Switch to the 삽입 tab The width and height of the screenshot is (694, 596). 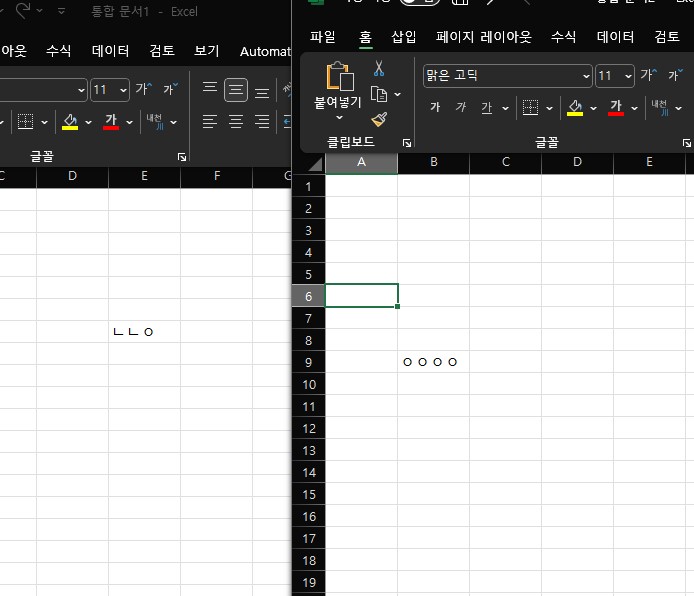(x=404, y=37)
